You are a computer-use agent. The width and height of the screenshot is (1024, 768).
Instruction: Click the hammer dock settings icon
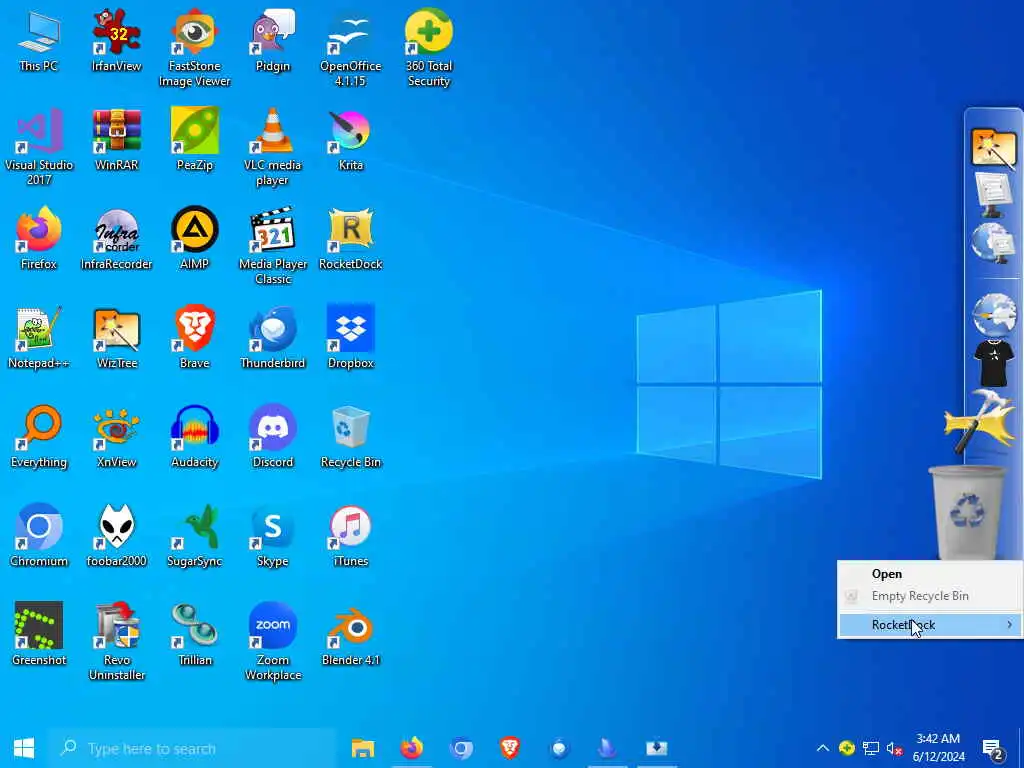pyautogui.click(x=980, y=421)
